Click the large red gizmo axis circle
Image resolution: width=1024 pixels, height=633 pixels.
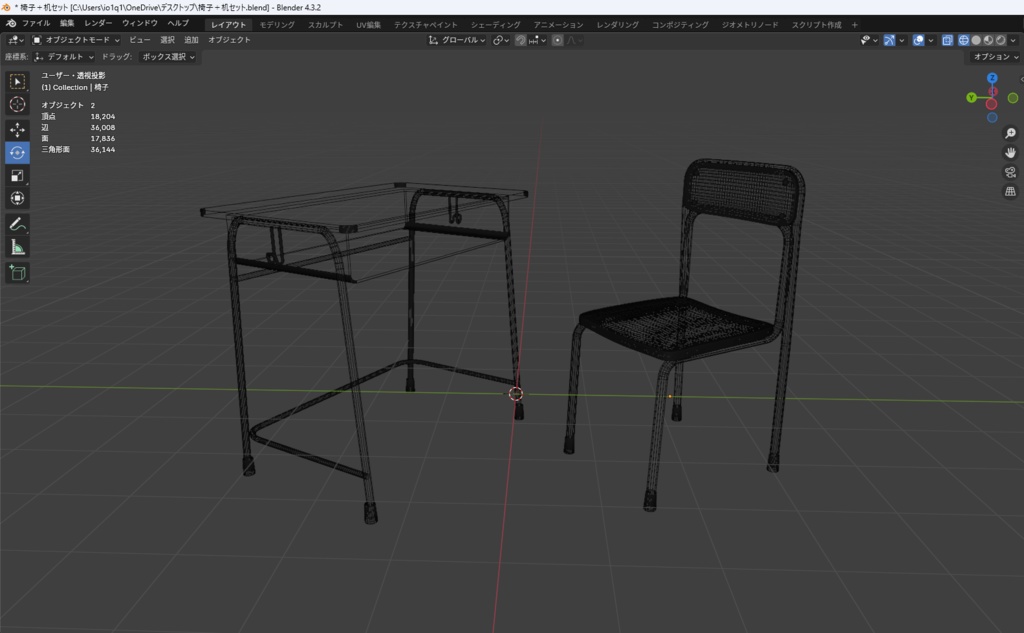click(991, 104)
